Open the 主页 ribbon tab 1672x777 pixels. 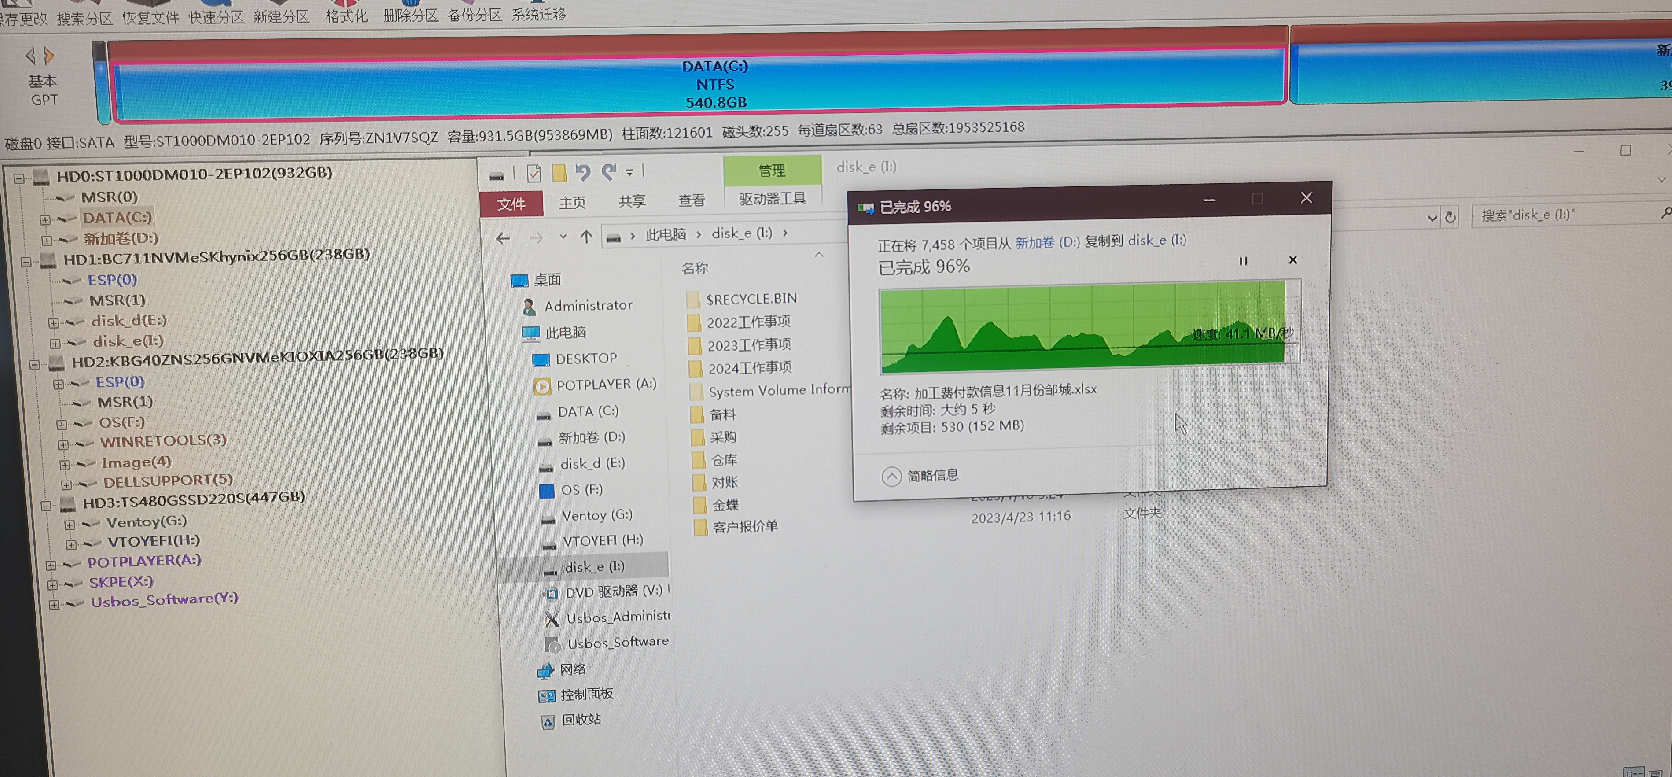coord(572,202)
